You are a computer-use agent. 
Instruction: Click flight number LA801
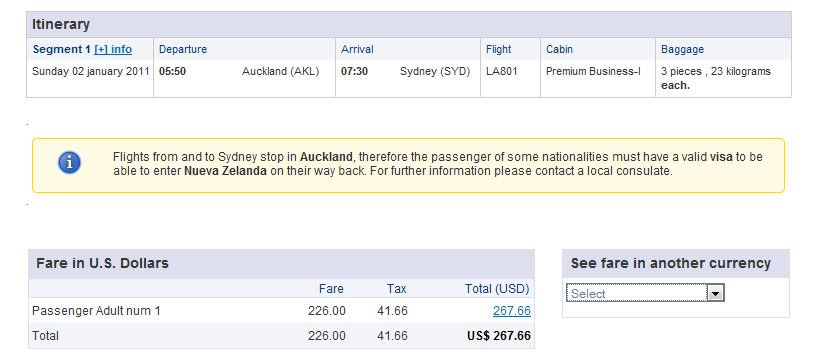502,71
